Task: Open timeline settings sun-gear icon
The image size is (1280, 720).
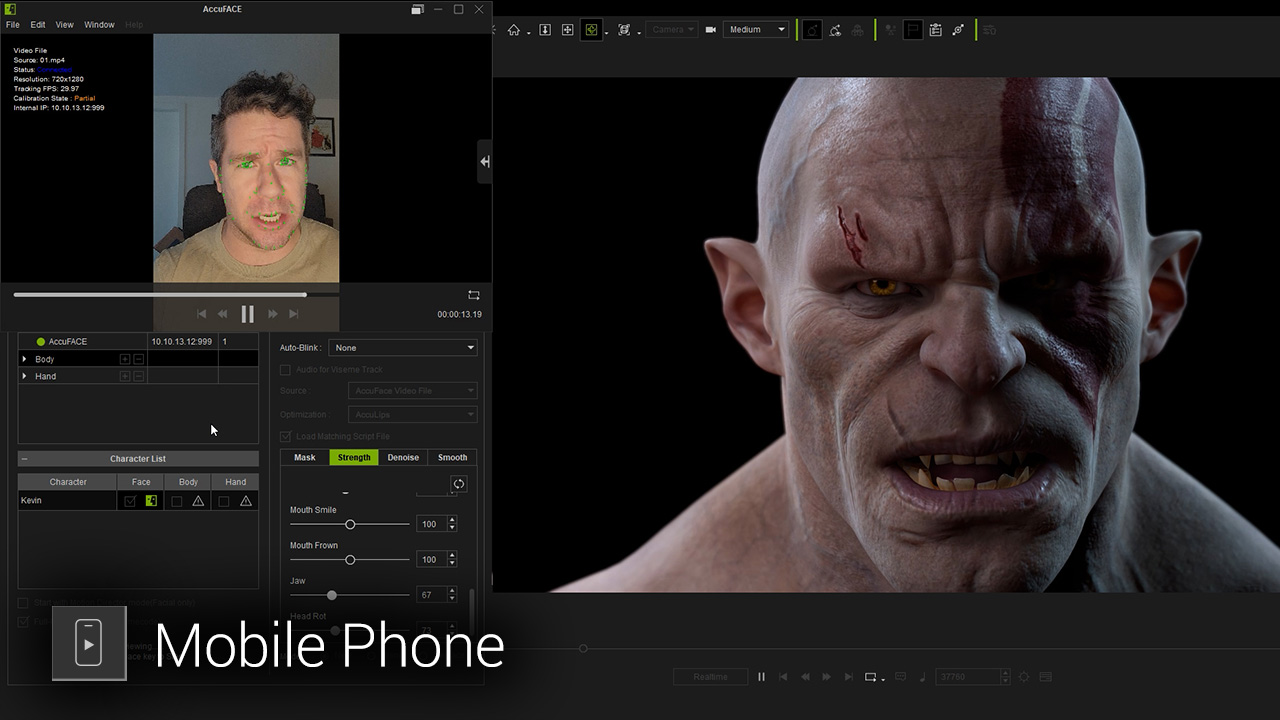Action: coord(1023,677)
